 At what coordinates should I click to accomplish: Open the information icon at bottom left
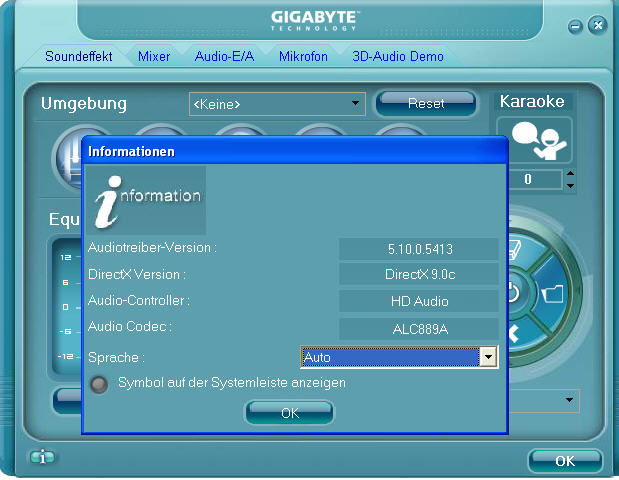(x=42, y=458)
